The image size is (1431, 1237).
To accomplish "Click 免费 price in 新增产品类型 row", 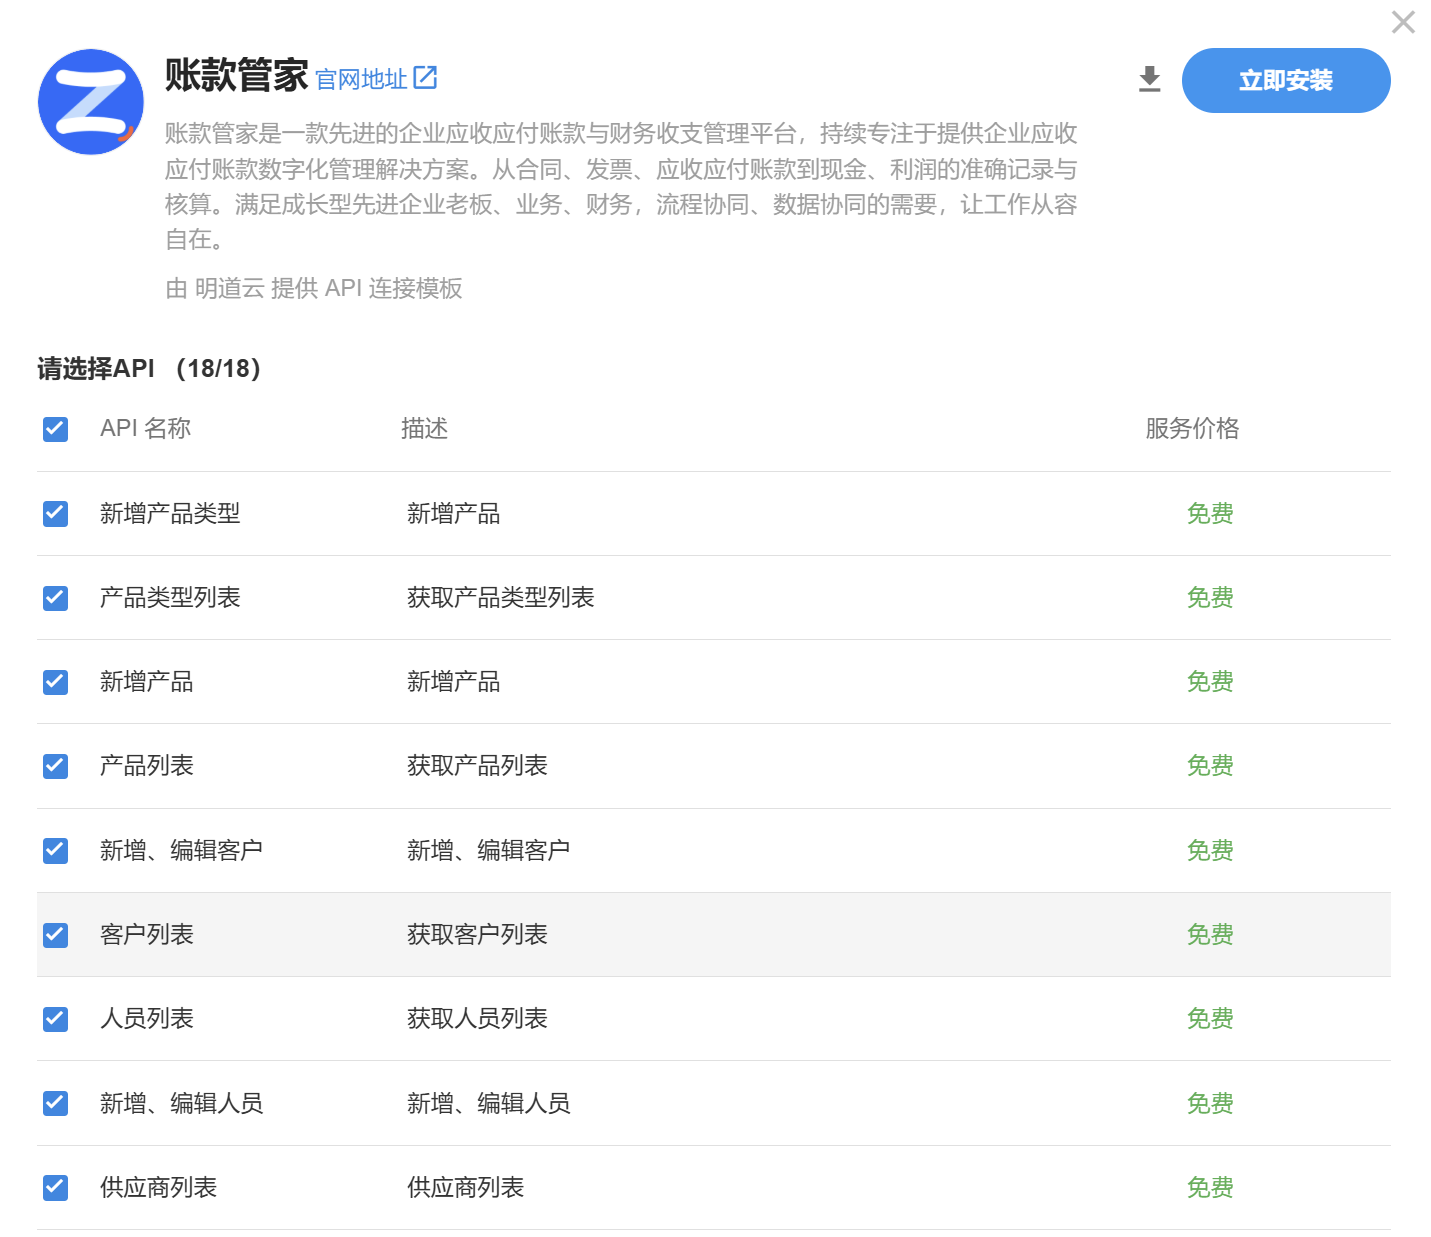I will pos(1210,513).
